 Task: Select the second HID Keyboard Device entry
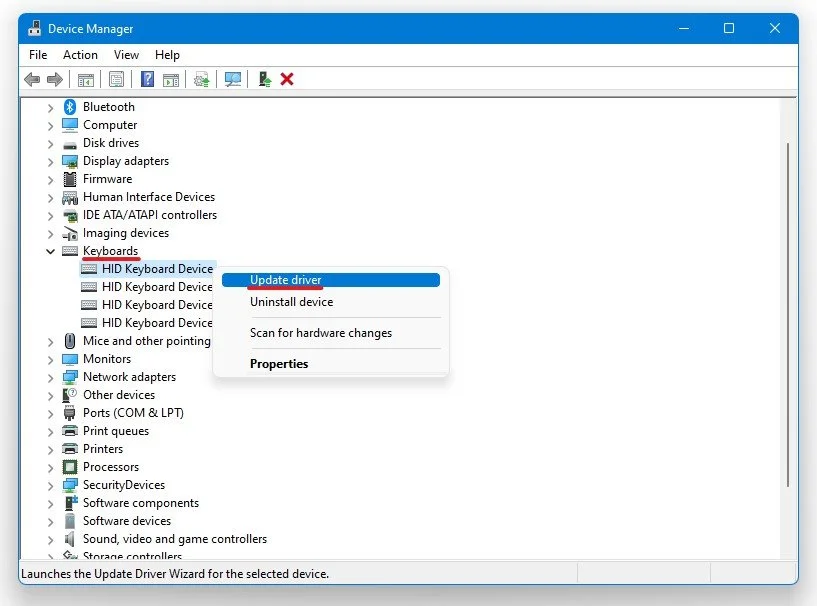[157, 287]
